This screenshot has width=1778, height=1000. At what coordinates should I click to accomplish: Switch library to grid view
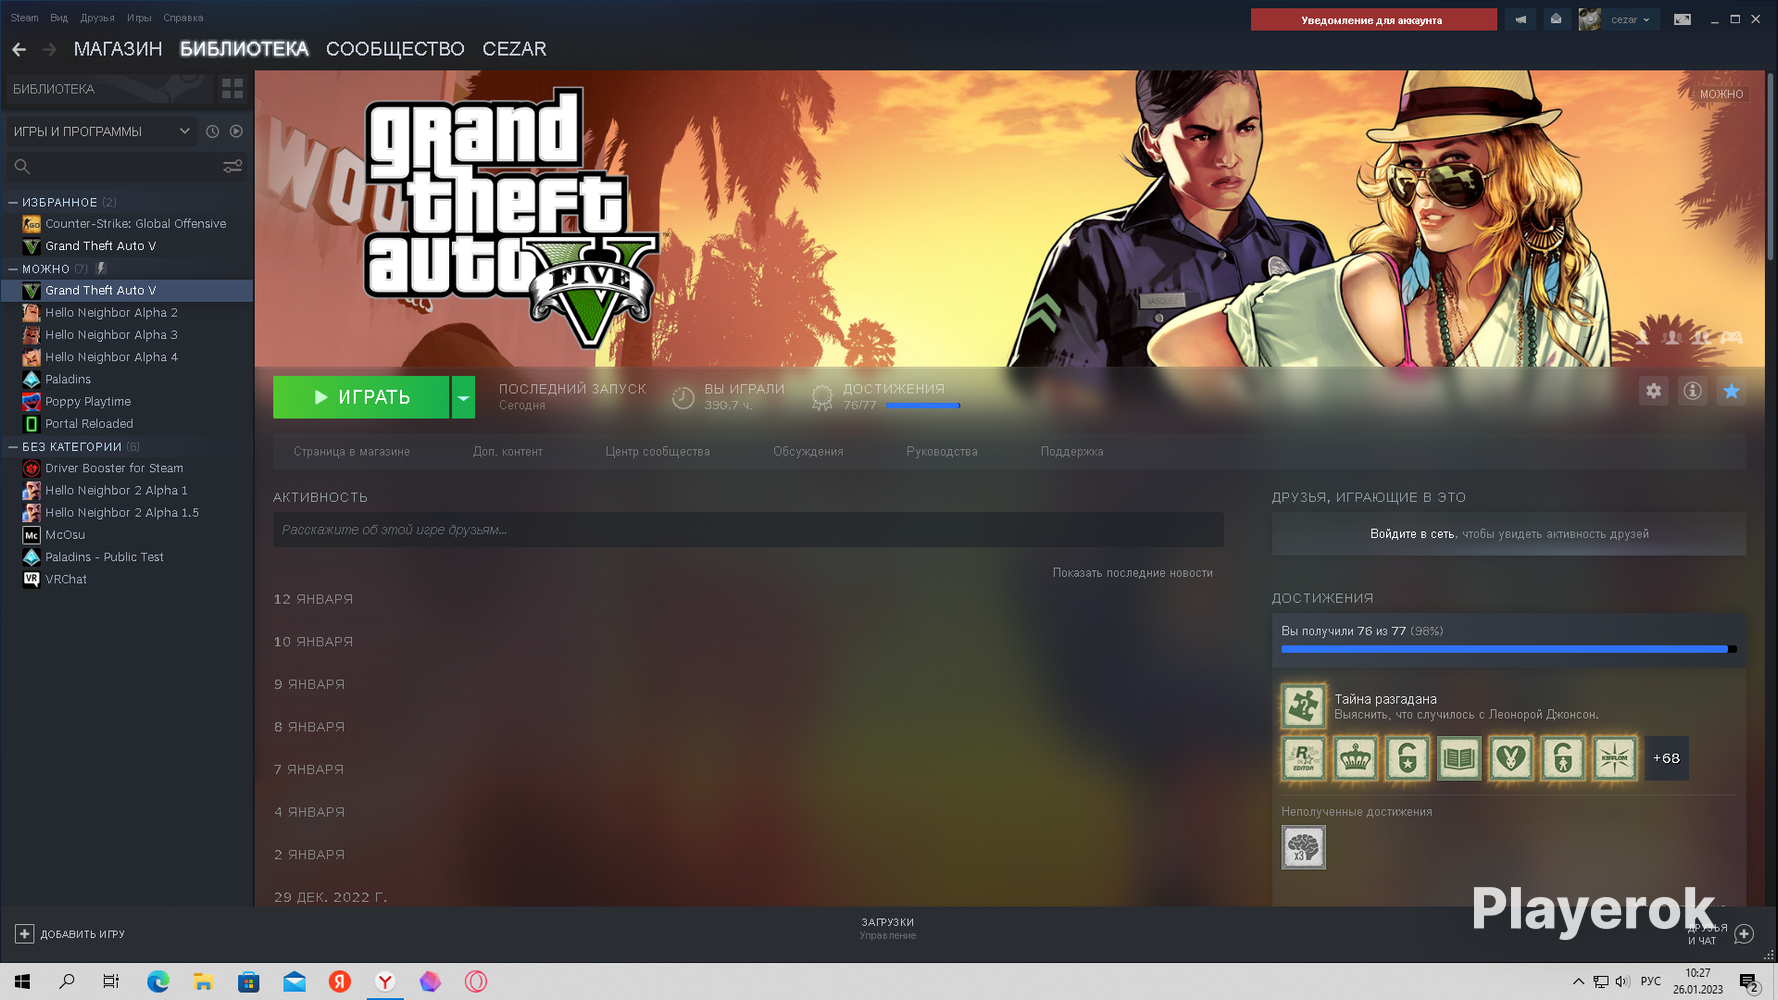coord(232,89)
